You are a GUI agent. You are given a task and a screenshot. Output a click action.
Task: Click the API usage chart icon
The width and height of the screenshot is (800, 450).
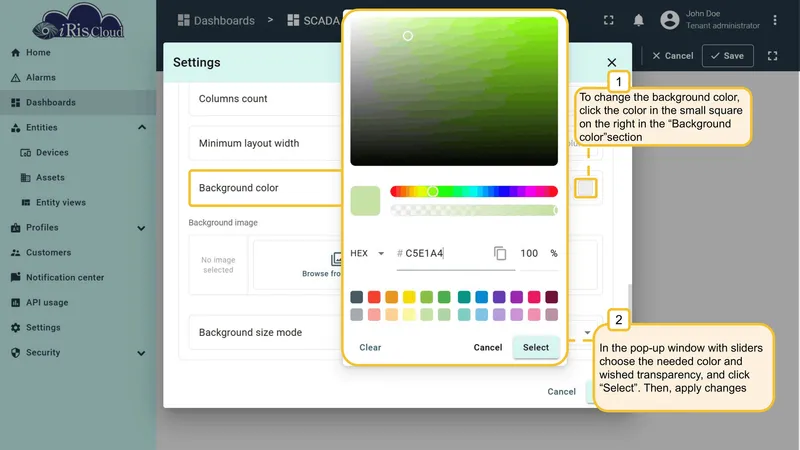(15, 303)
